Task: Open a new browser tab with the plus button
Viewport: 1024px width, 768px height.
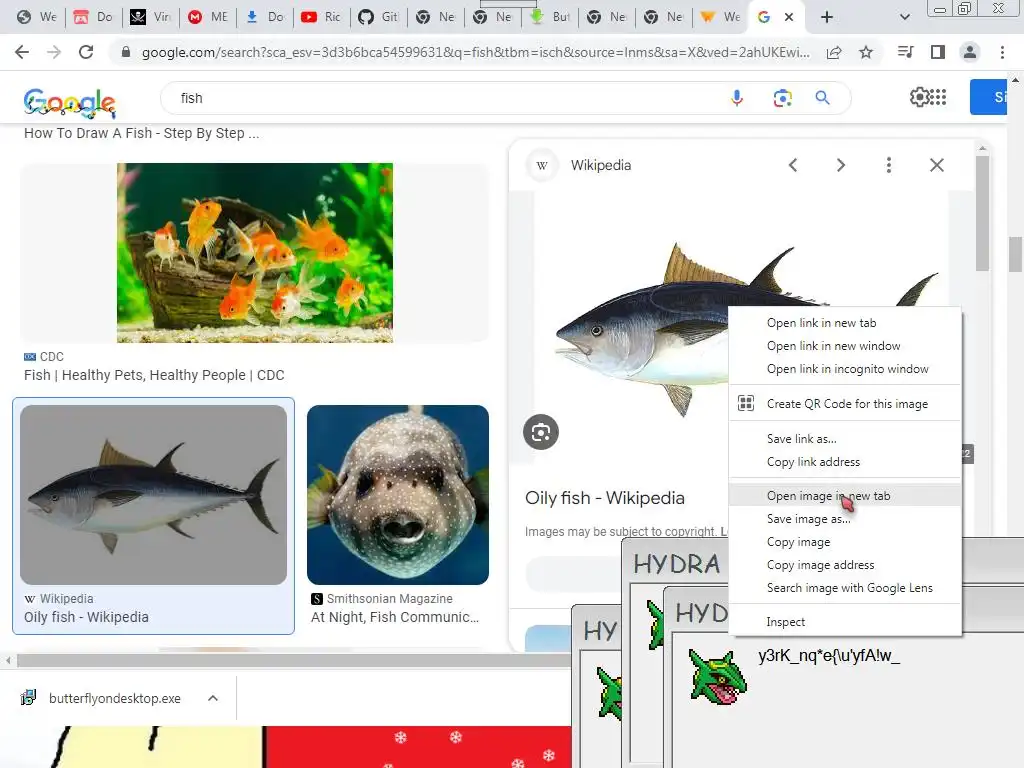Action: click(827, 17)
